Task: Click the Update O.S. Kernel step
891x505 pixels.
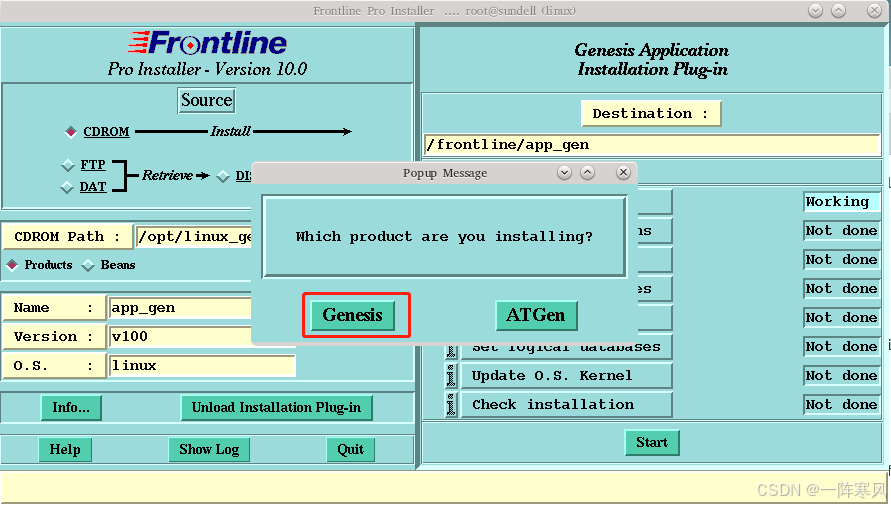Action: tap(566, 376)
